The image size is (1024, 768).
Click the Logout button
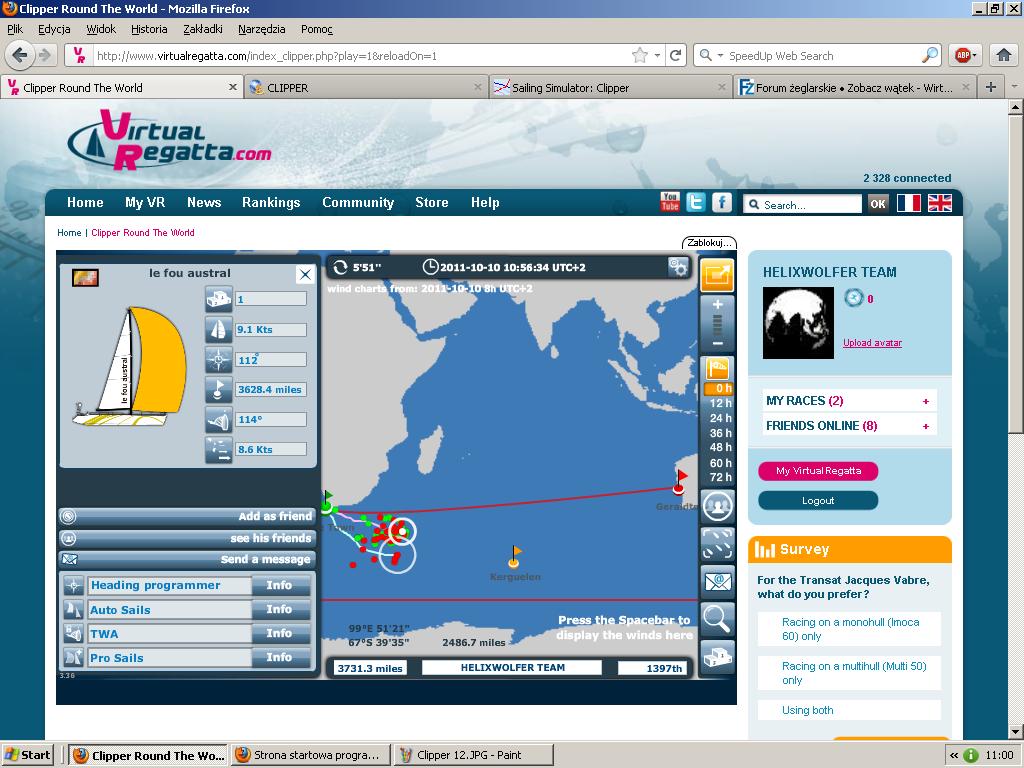click(x=817, y=500)
